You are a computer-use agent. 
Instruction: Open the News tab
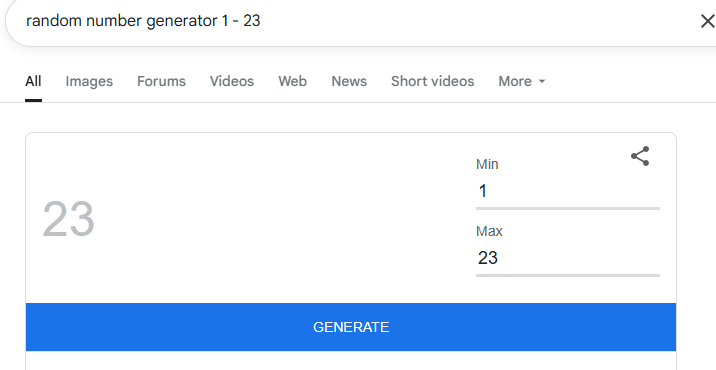349,81
